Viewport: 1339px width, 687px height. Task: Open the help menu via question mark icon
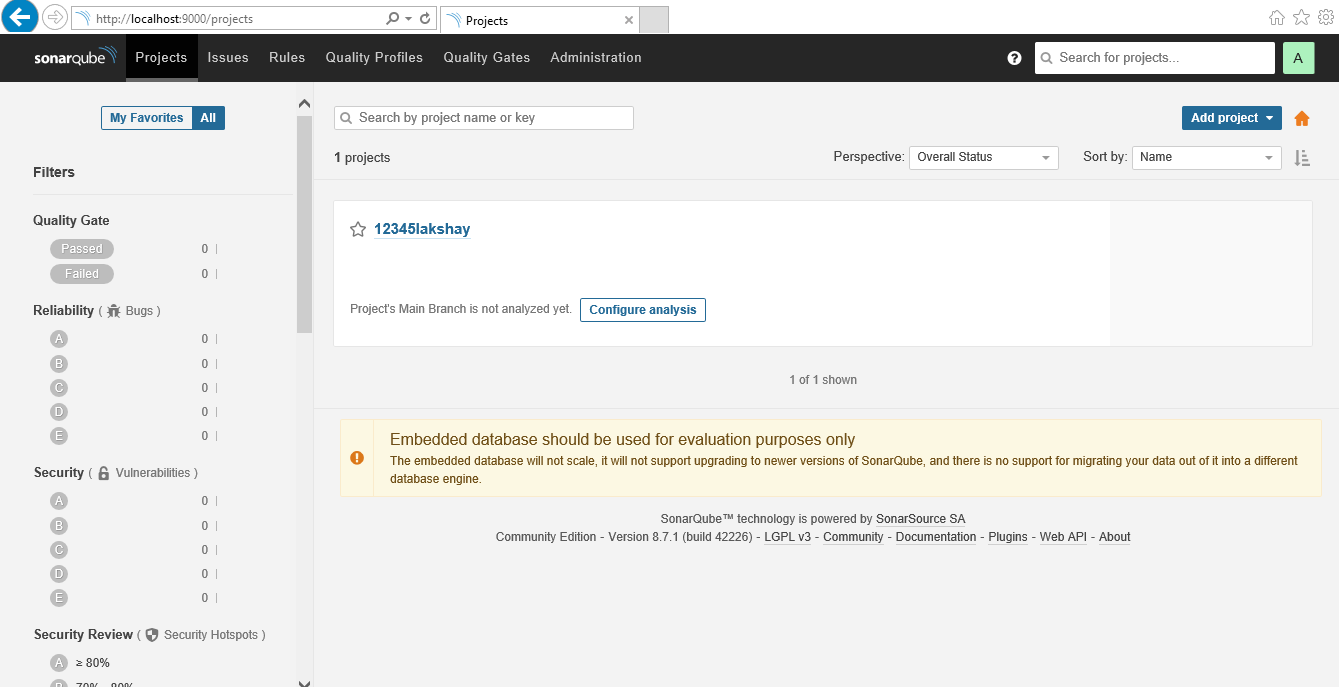point(1014,58)
